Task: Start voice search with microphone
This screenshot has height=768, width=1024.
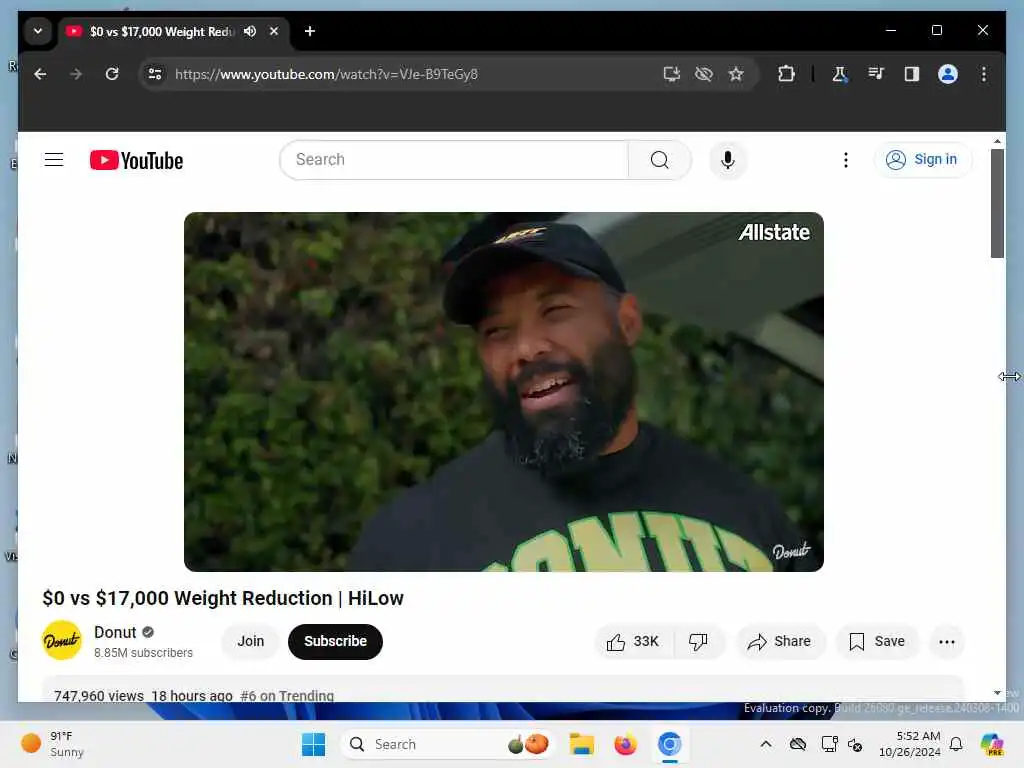Action: (x=728, y=160)
